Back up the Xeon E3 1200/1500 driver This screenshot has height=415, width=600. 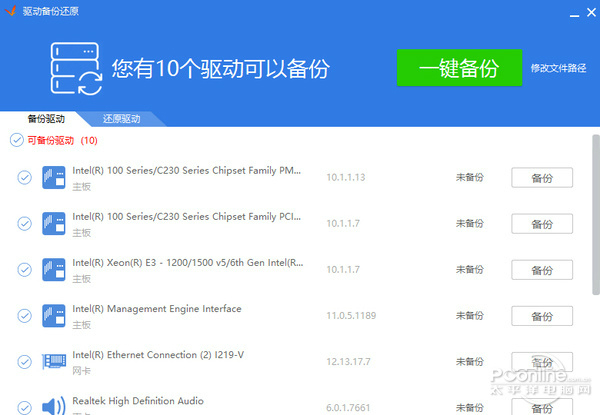542,270
